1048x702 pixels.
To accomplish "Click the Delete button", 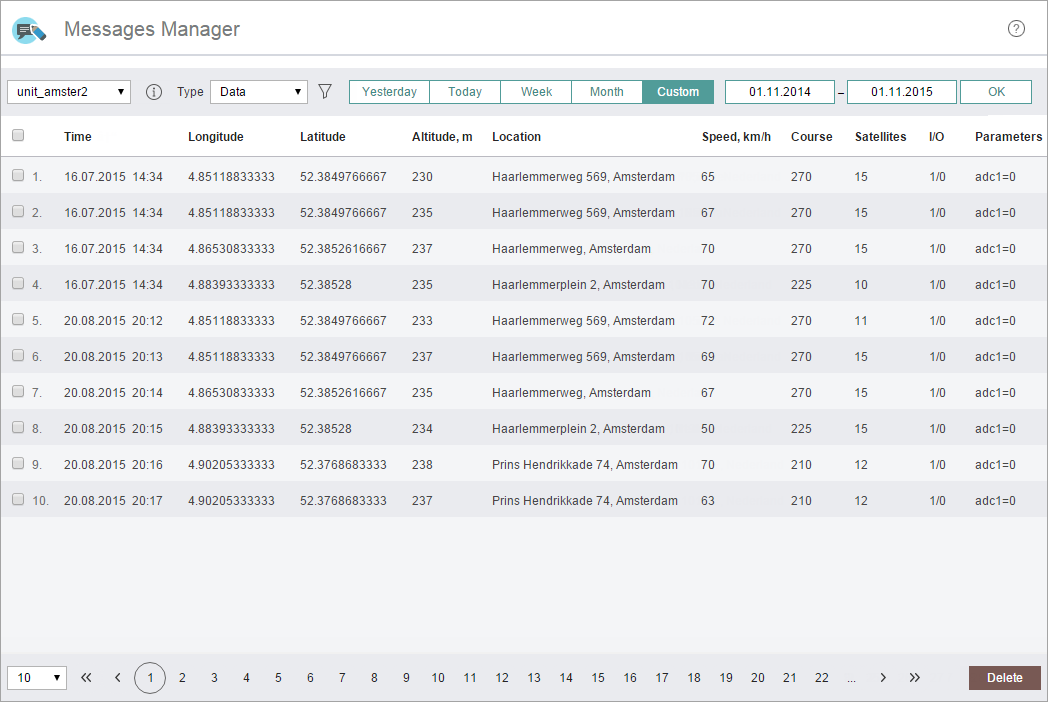I will coord(1004,678).
